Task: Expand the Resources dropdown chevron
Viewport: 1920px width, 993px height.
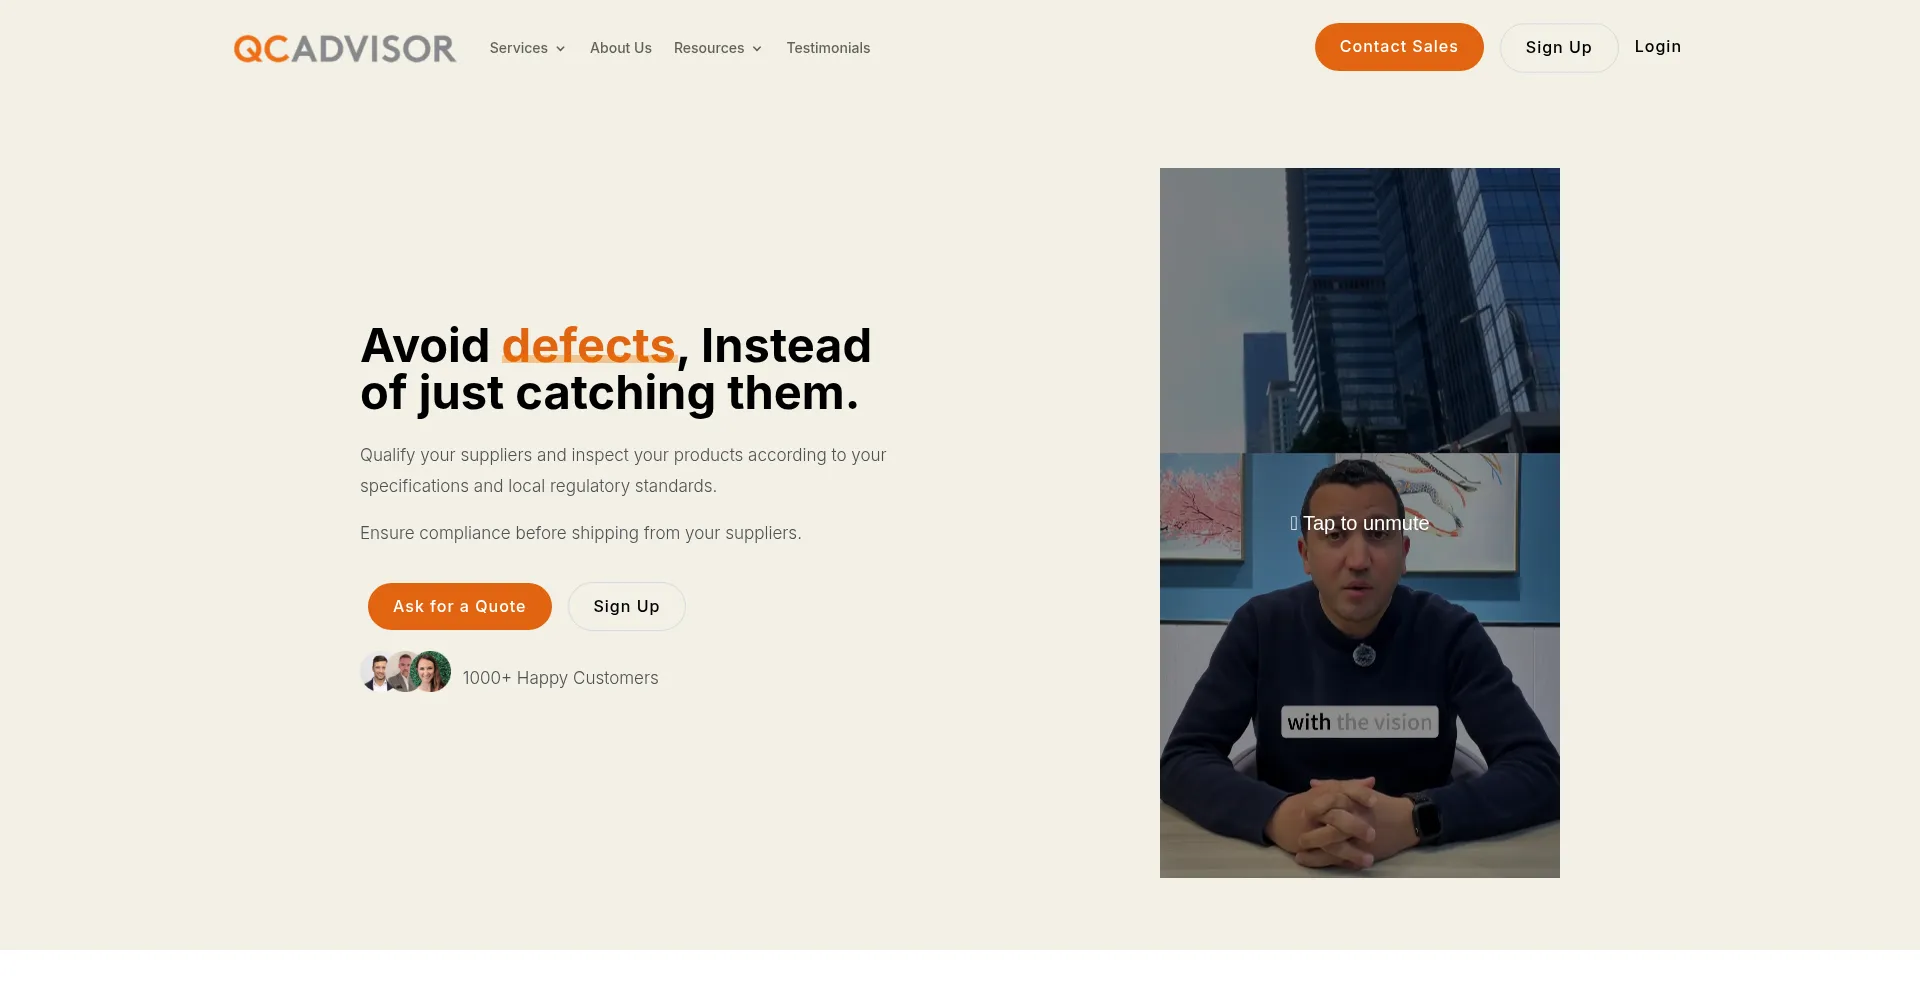Action: click(757, 49)
